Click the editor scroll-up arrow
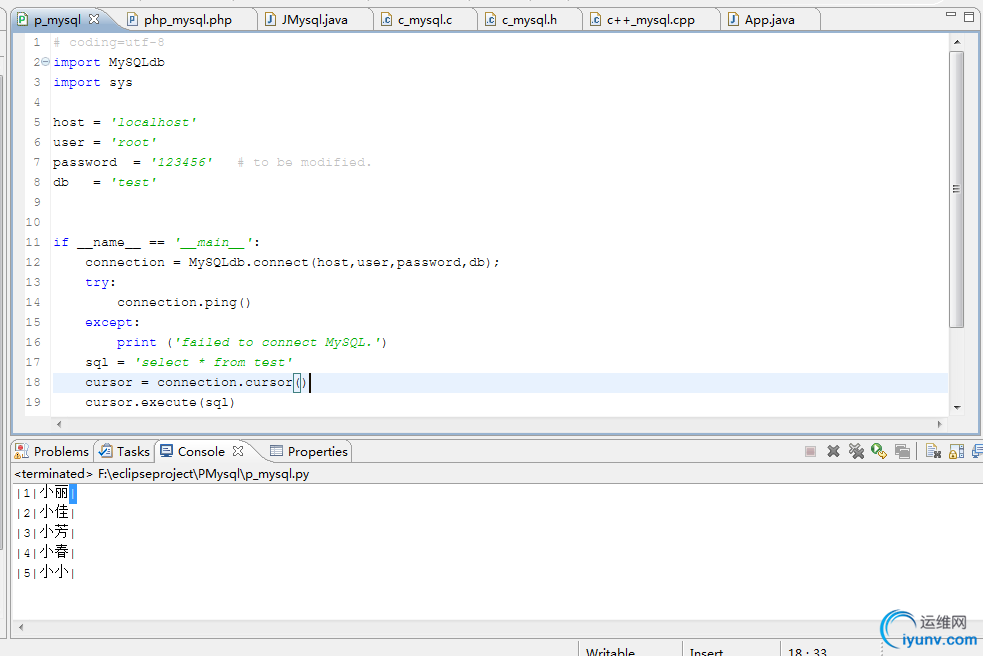Viewport: 983px width, 656px height. click(957, 42)
